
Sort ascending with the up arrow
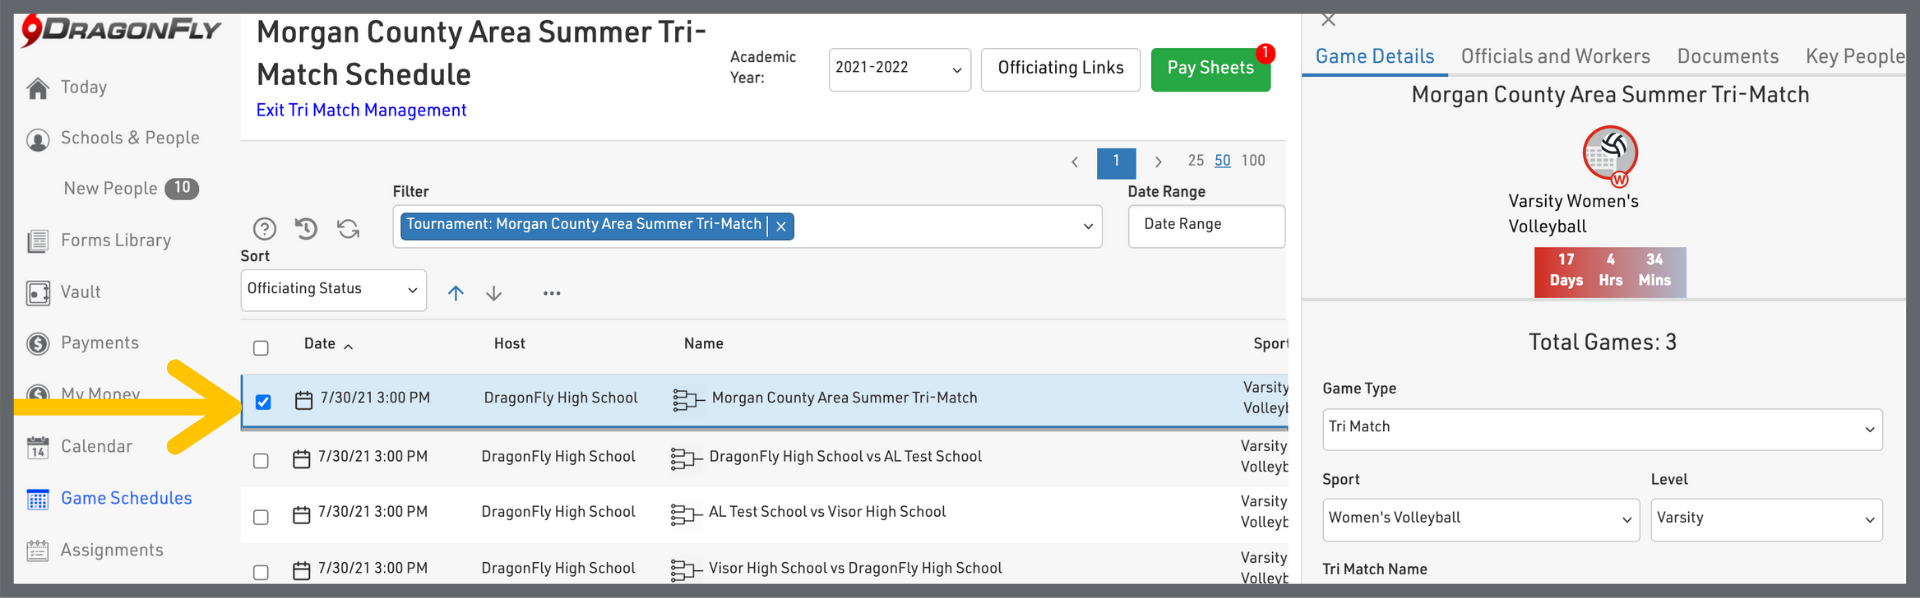coord(456,293)
